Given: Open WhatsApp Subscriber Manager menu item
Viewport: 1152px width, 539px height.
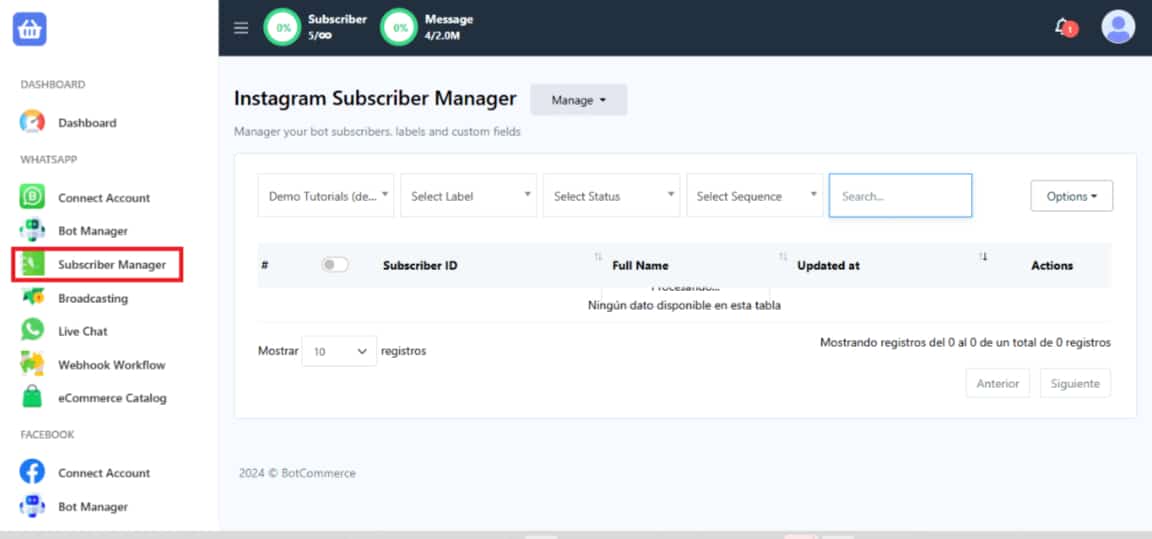Looking at the screenshot, I should (x=111, y=265).
